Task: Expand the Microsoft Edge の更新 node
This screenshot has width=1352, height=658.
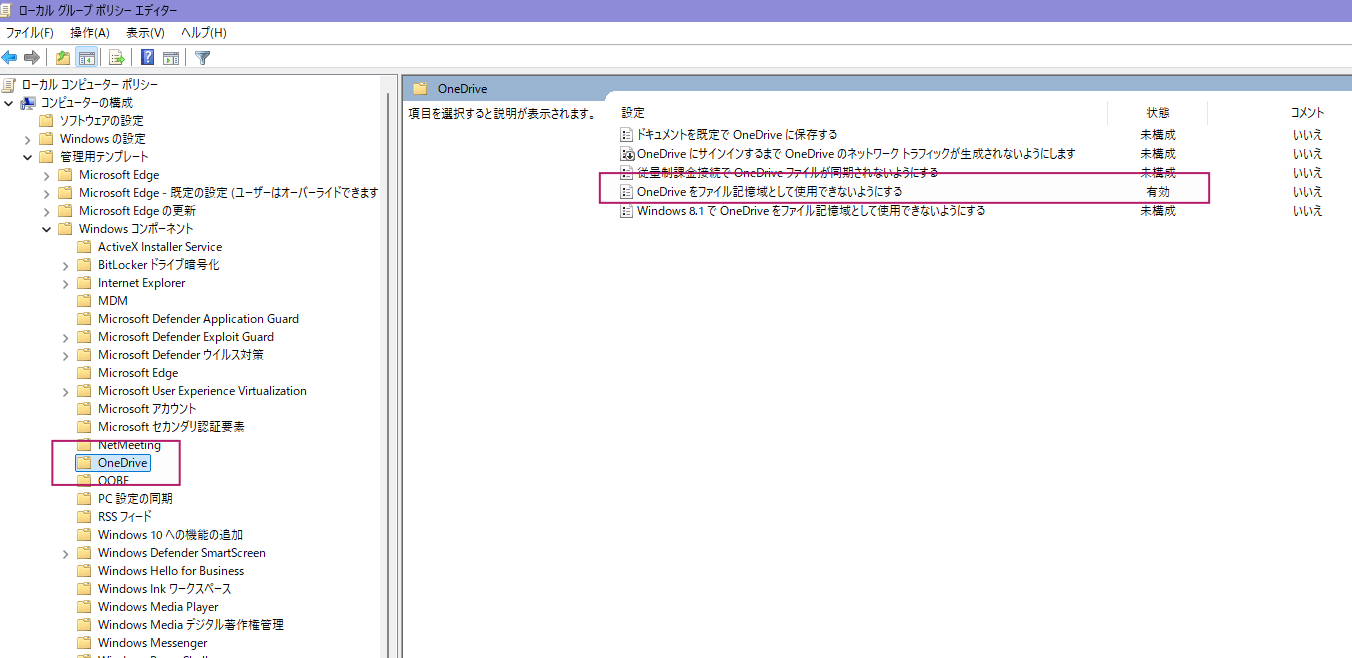Action: coord(47,211)
